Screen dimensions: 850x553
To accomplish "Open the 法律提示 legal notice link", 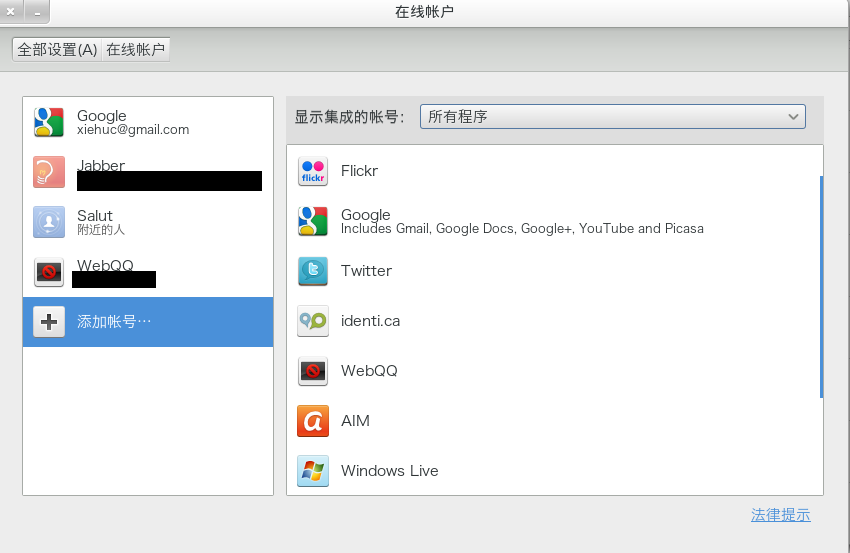I will pos(781,515).
